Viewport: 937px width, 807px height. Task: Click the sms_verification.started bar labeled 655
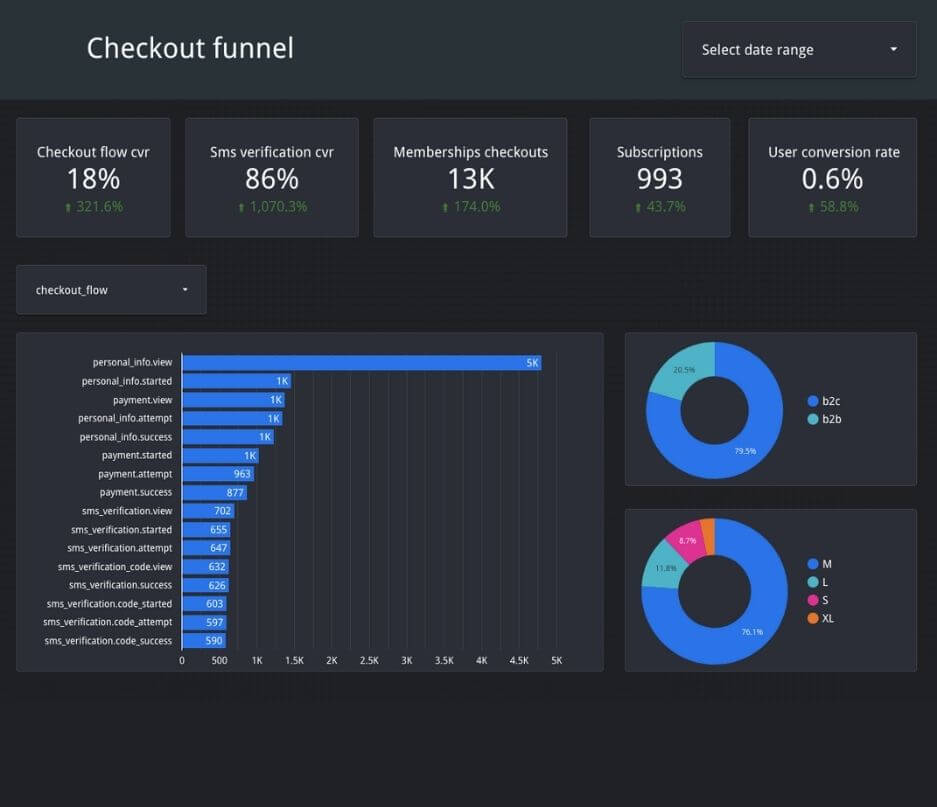[206, 530]
